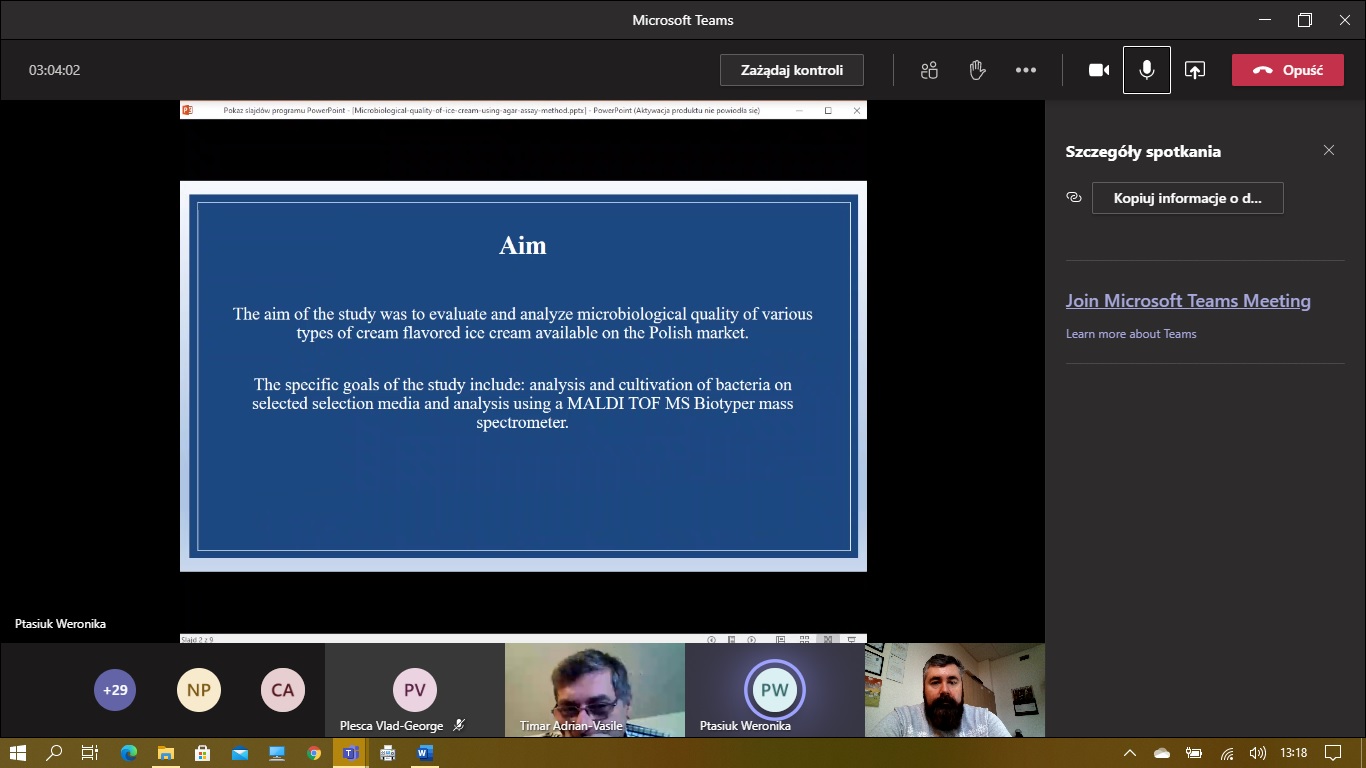1366x768 pixels.
Task: Open the Join Microsoft Teams Meeting link
Action: 1188,301
